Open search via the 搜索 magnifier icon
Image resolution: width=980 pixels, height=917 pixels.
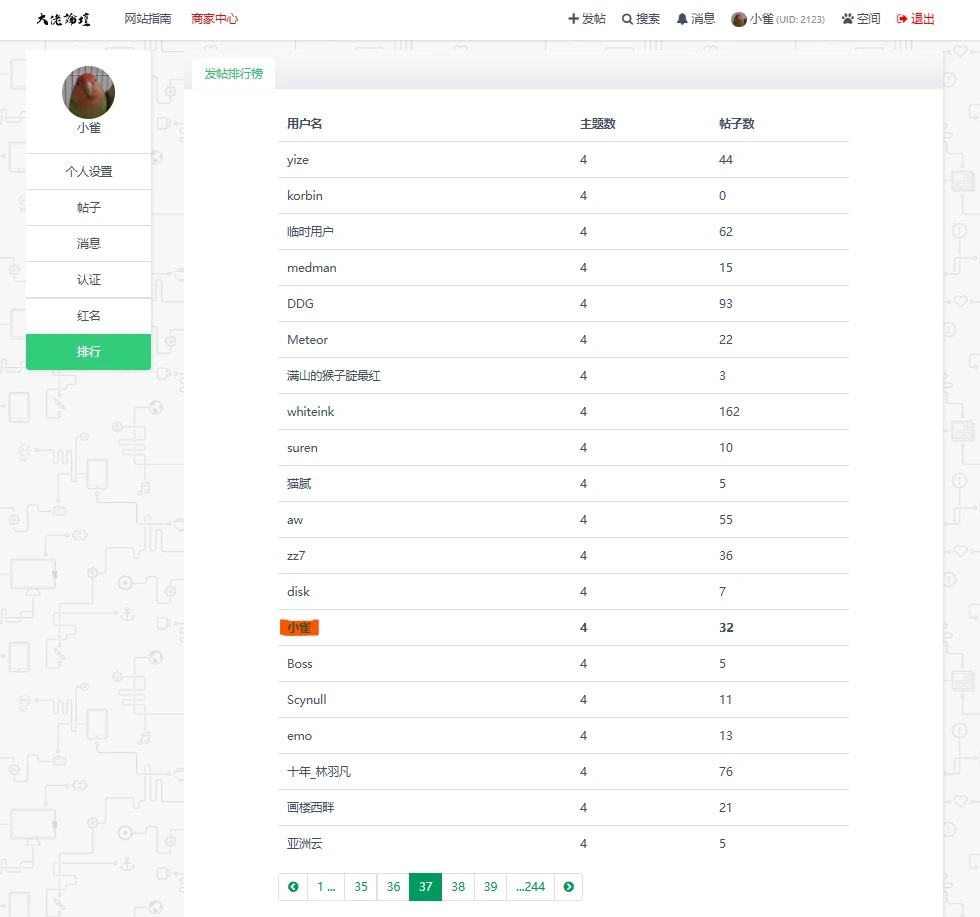pos(627,19)
